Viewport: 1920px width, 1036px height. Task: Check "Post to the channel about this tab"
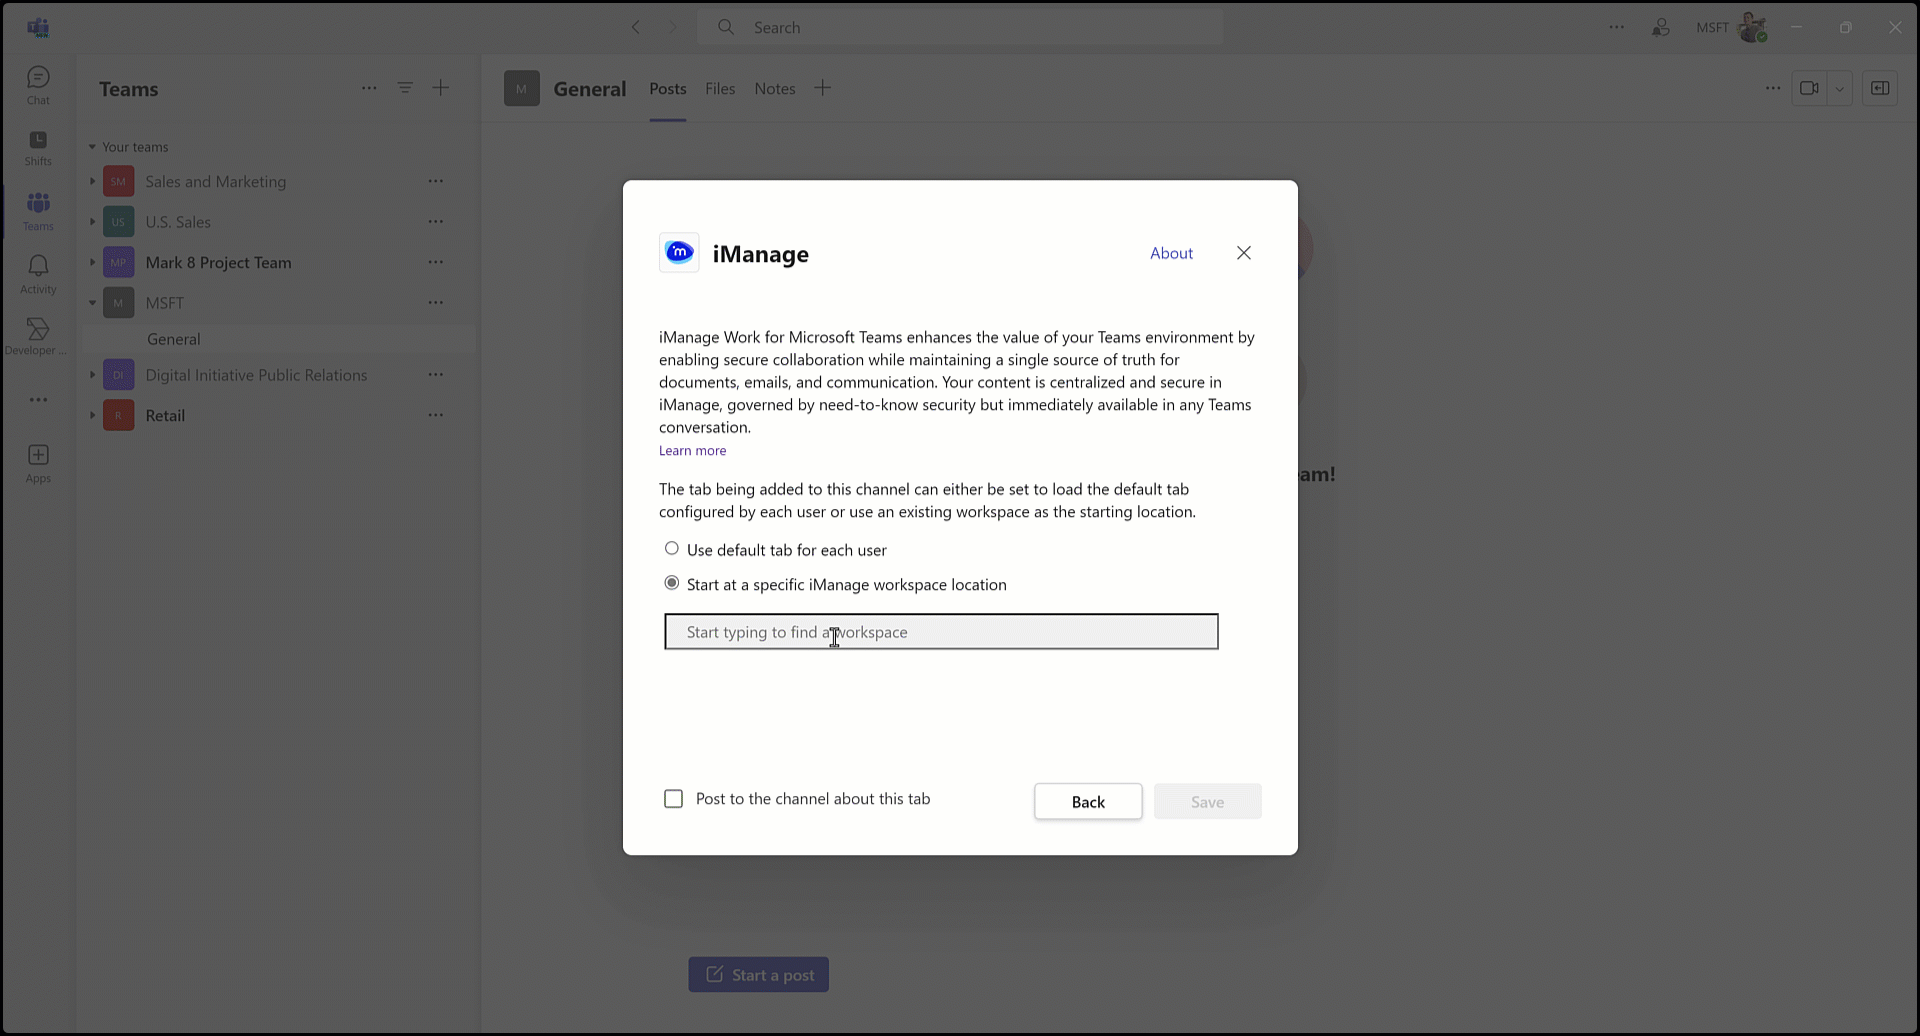point(674,798)
